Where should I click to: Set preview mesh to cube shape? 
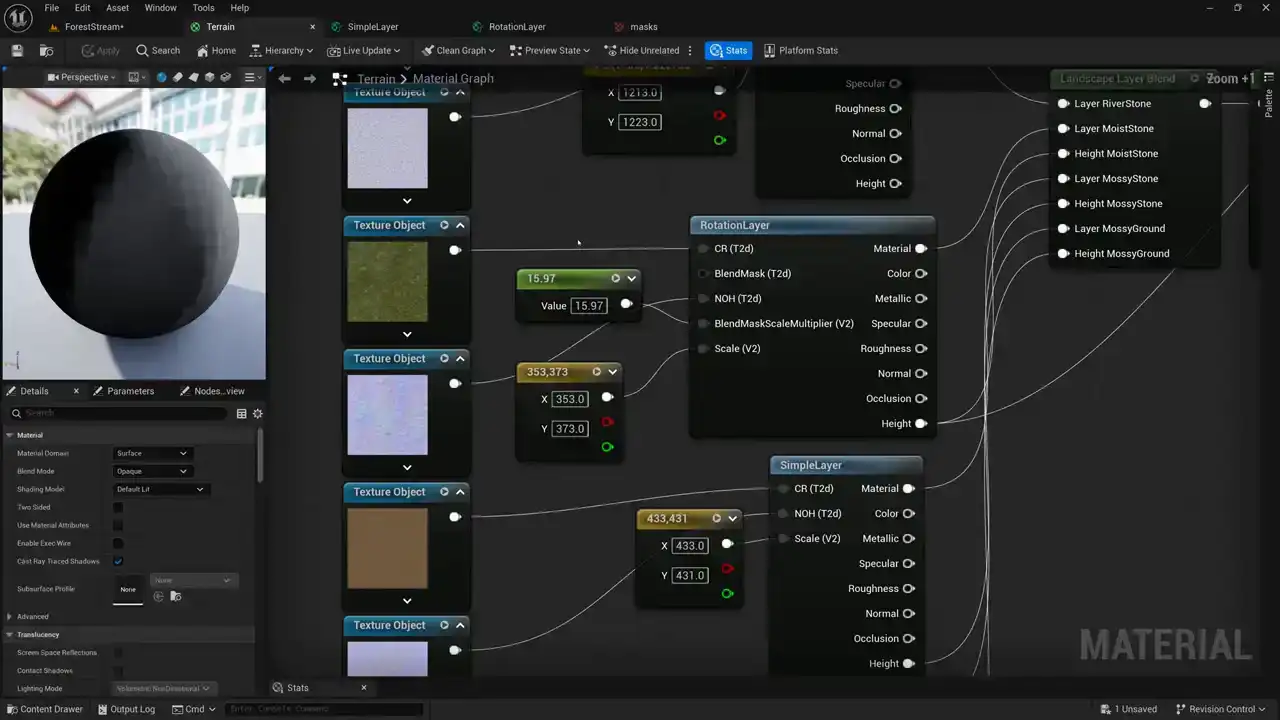click(x=210, y=77)
